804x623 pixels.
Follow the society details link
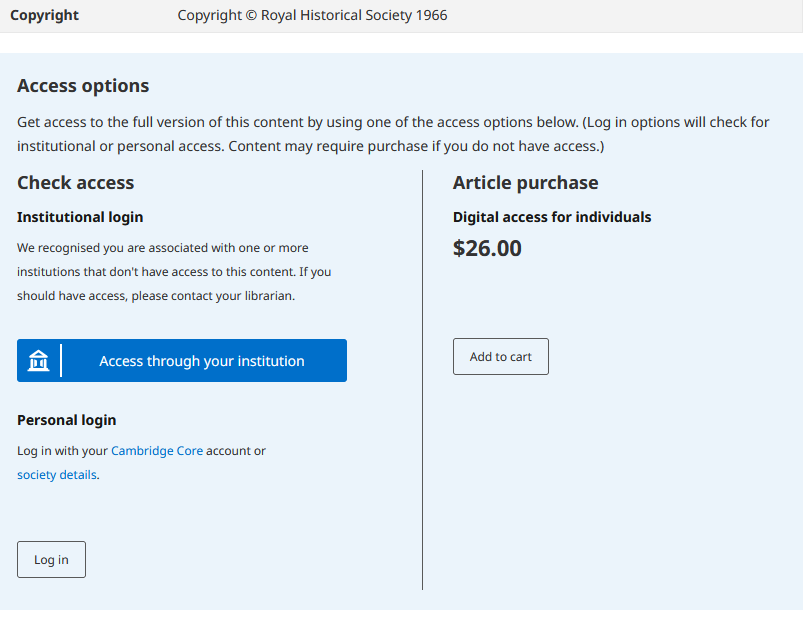coord(57,475)
